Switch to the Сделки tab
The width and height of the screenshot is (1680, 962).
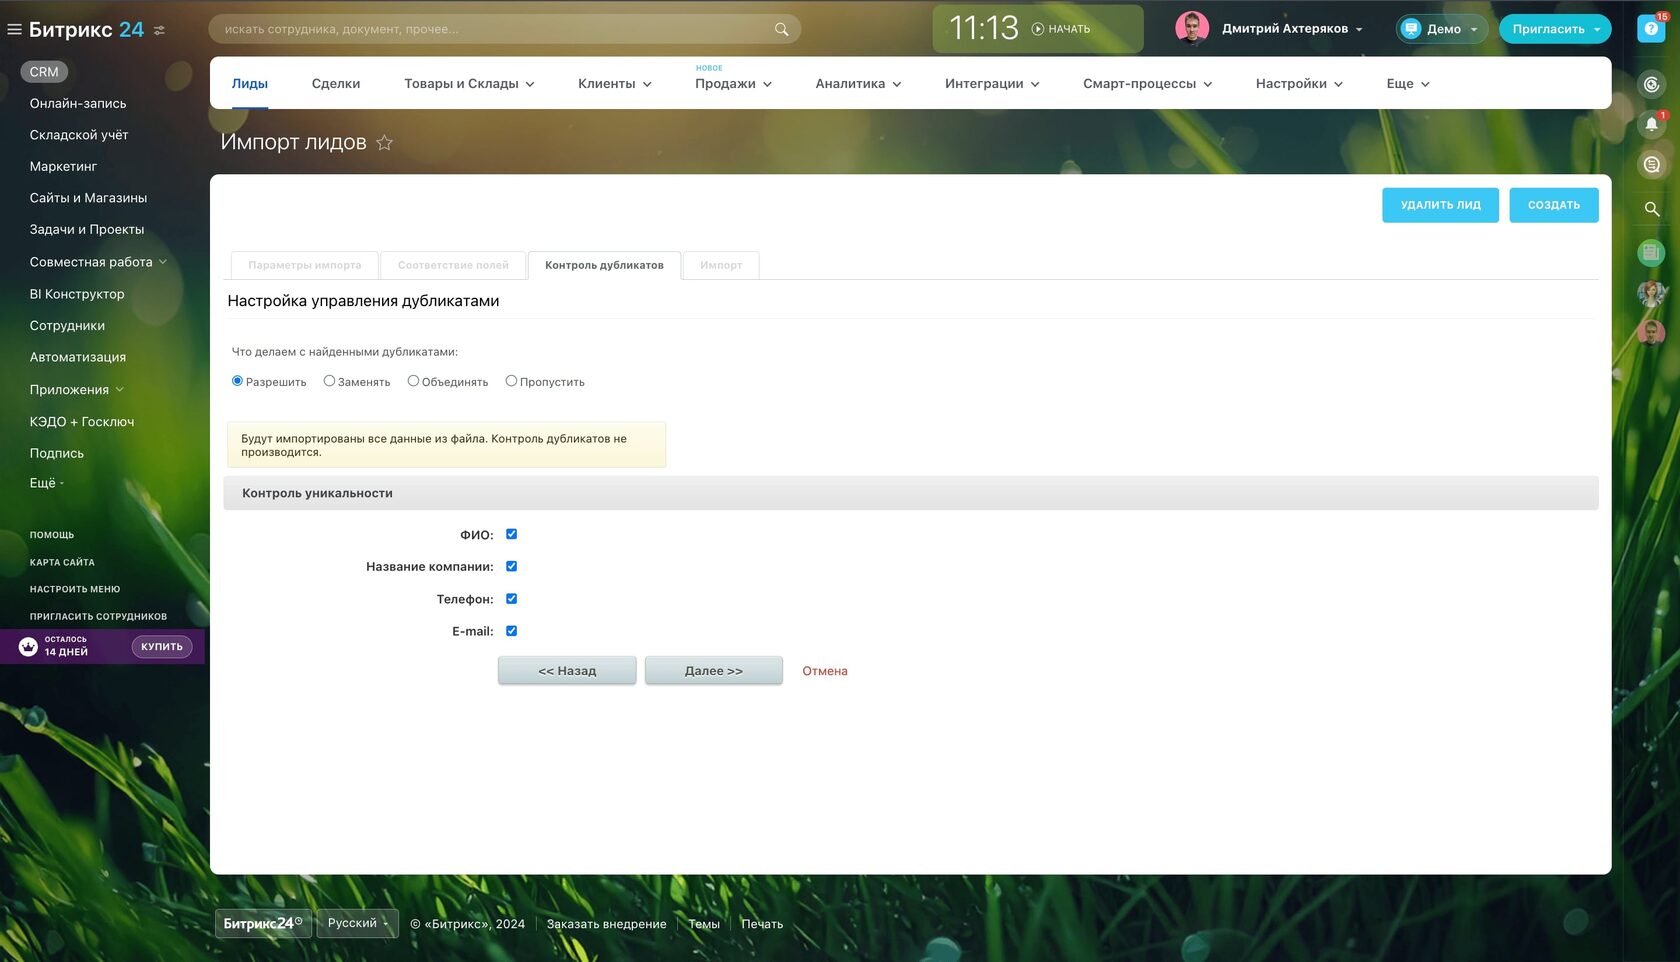pos(336,84)
